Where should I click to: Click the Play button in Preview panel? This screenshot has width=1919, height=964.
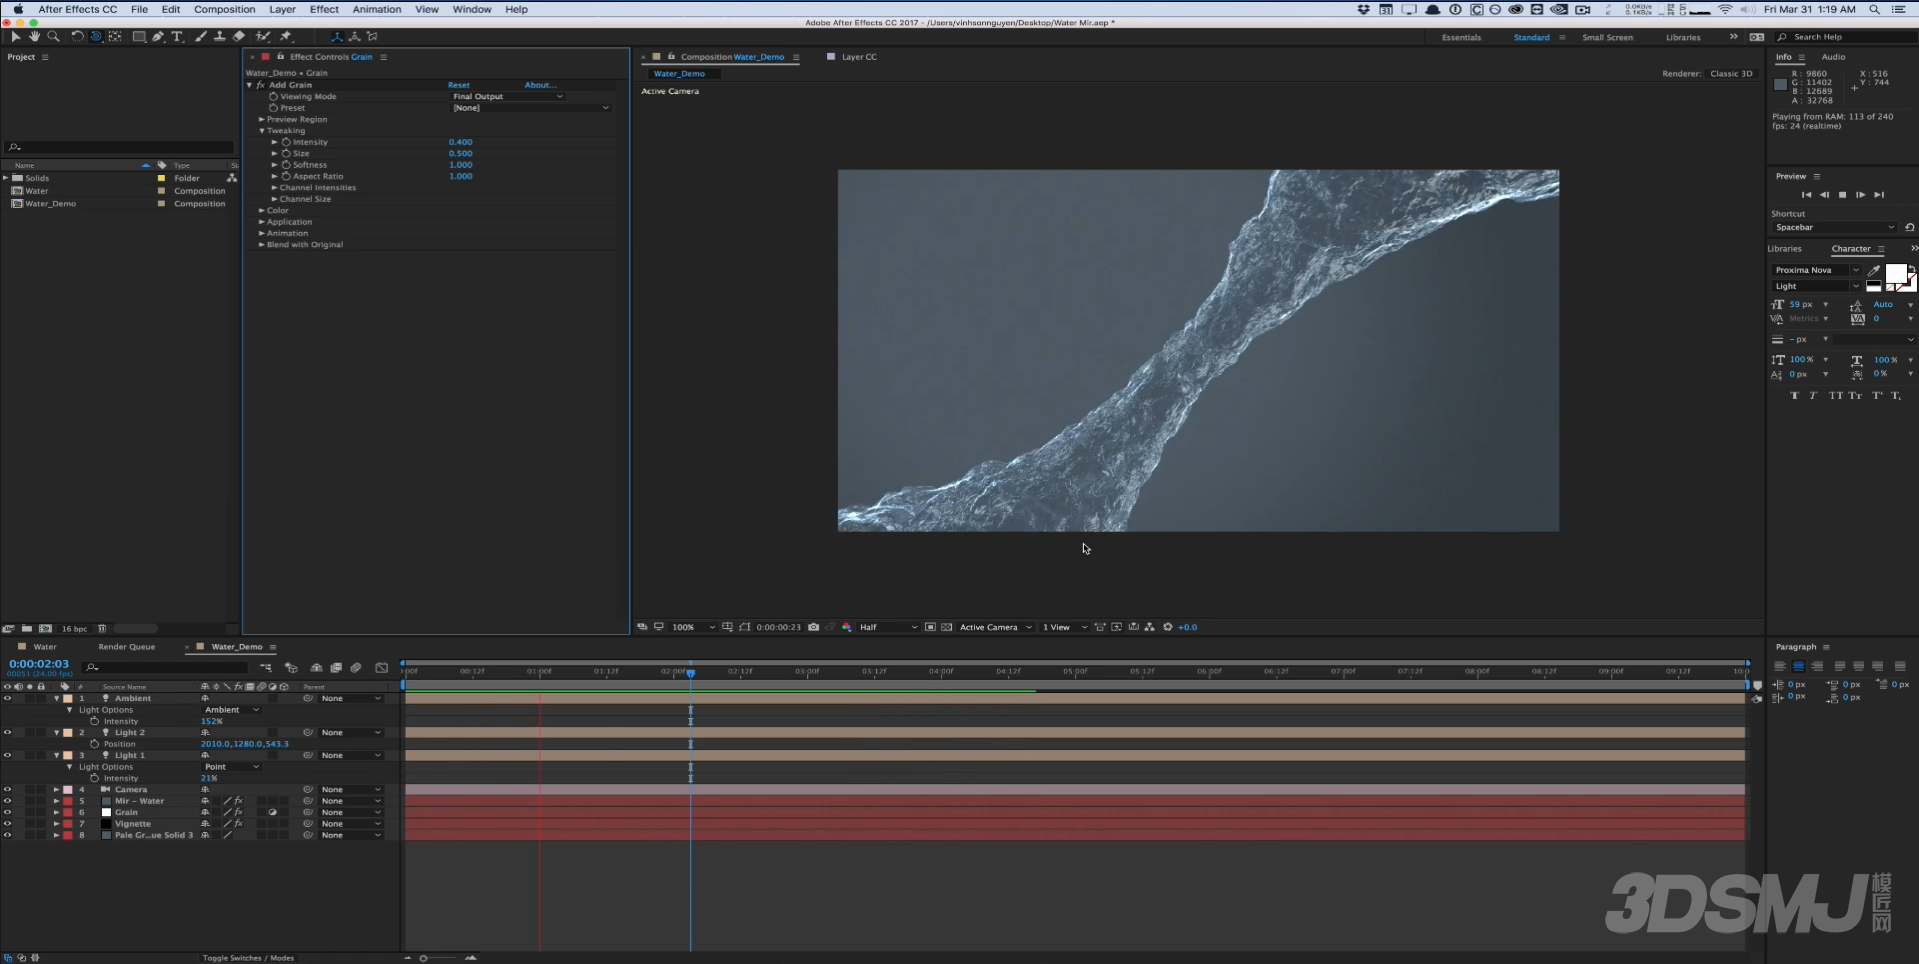point(1843,195)
